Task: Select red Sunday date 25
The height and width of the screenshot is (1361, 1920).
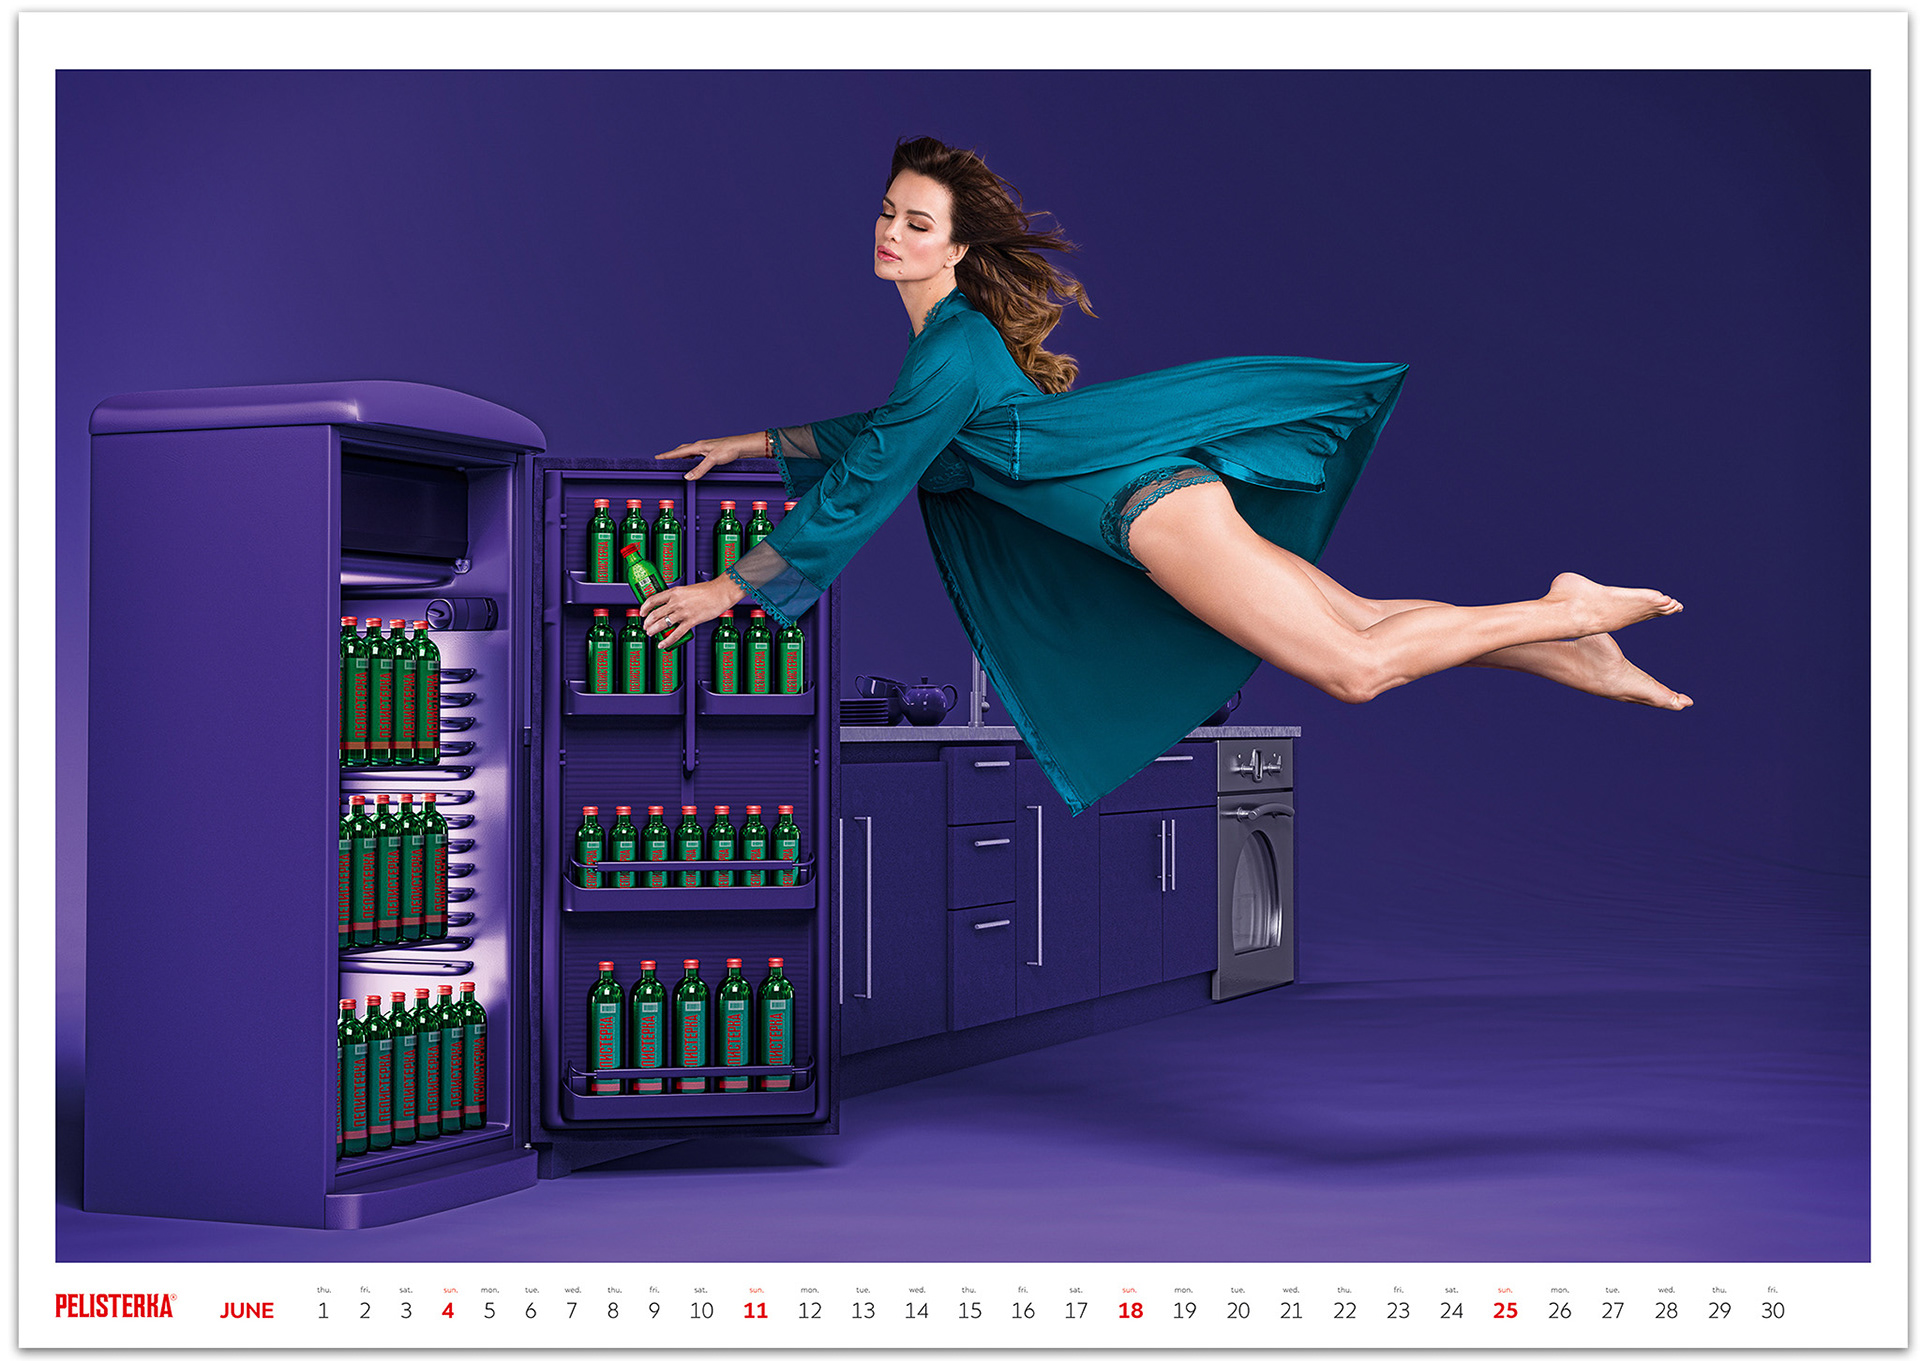Action: pos(1505,1310)
